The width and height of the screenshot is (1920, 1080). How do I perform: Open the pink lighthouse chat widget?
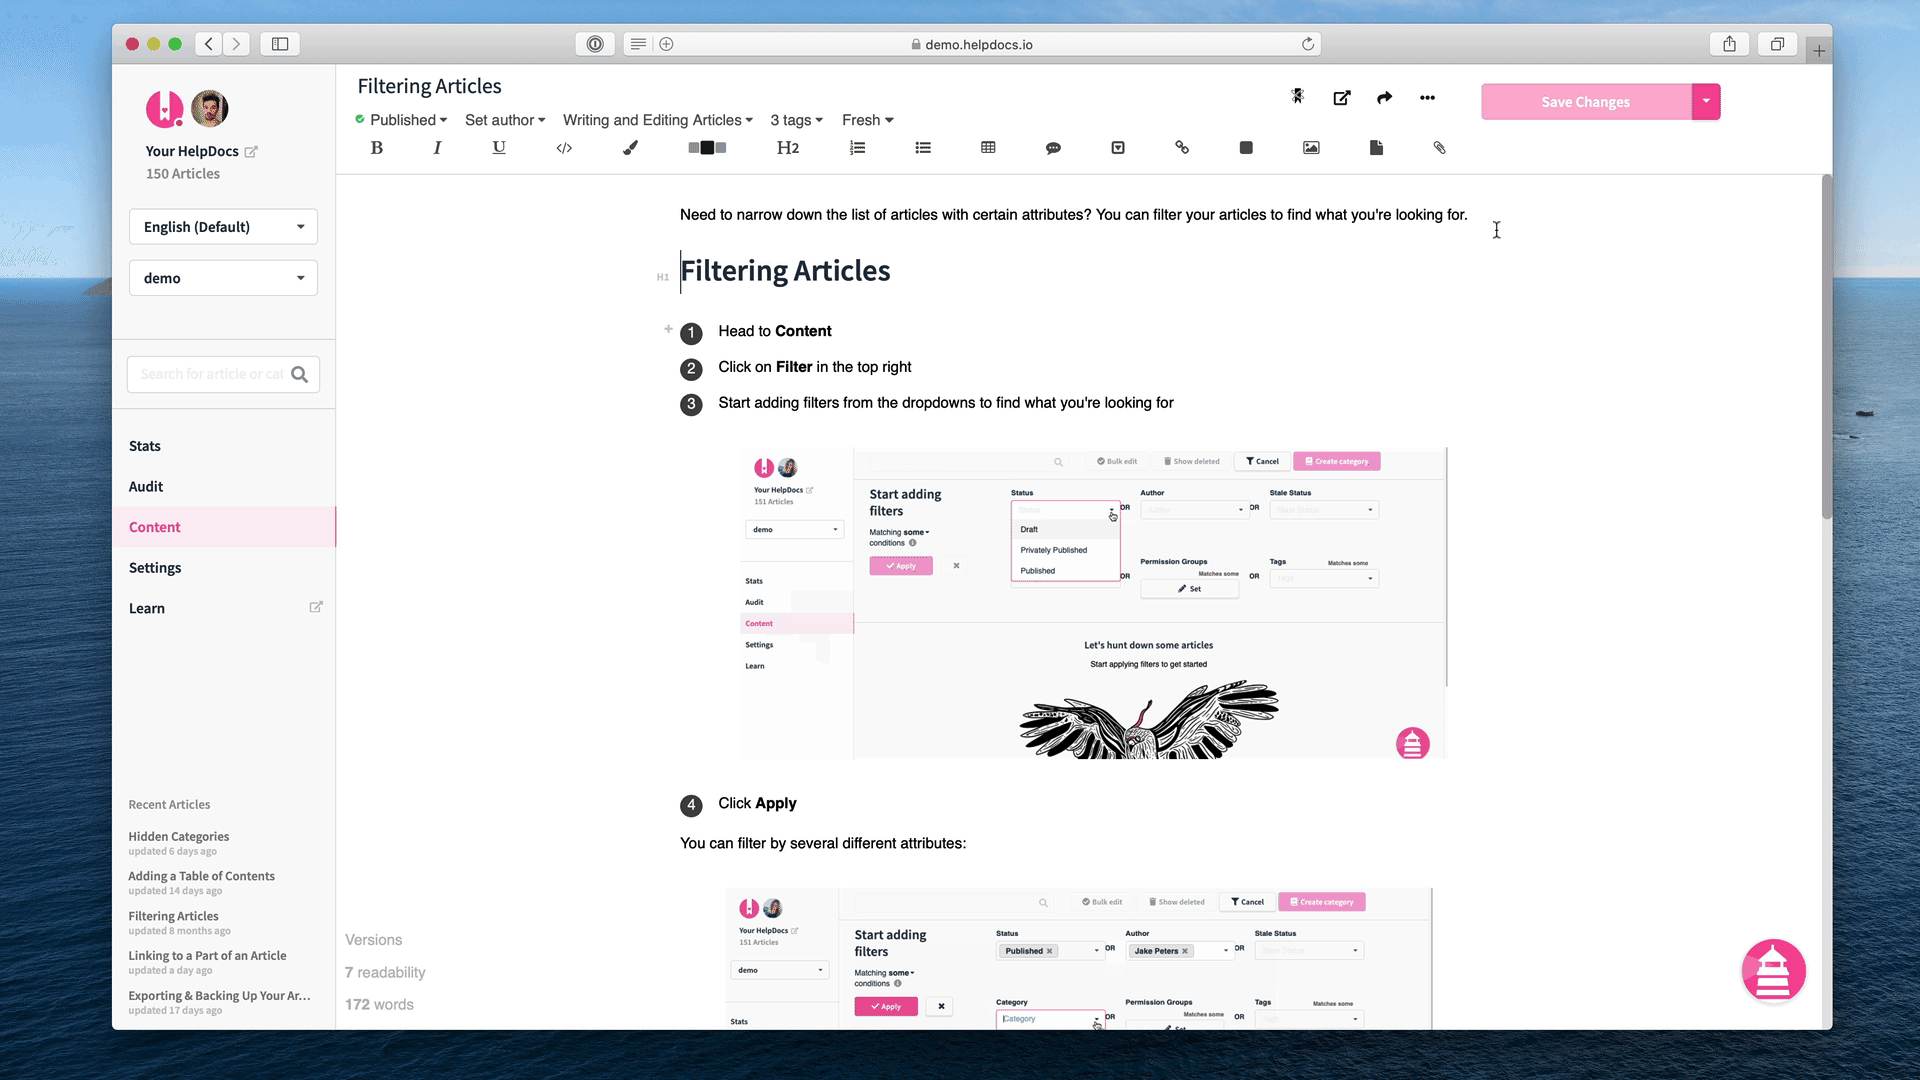coord(1773,971)
